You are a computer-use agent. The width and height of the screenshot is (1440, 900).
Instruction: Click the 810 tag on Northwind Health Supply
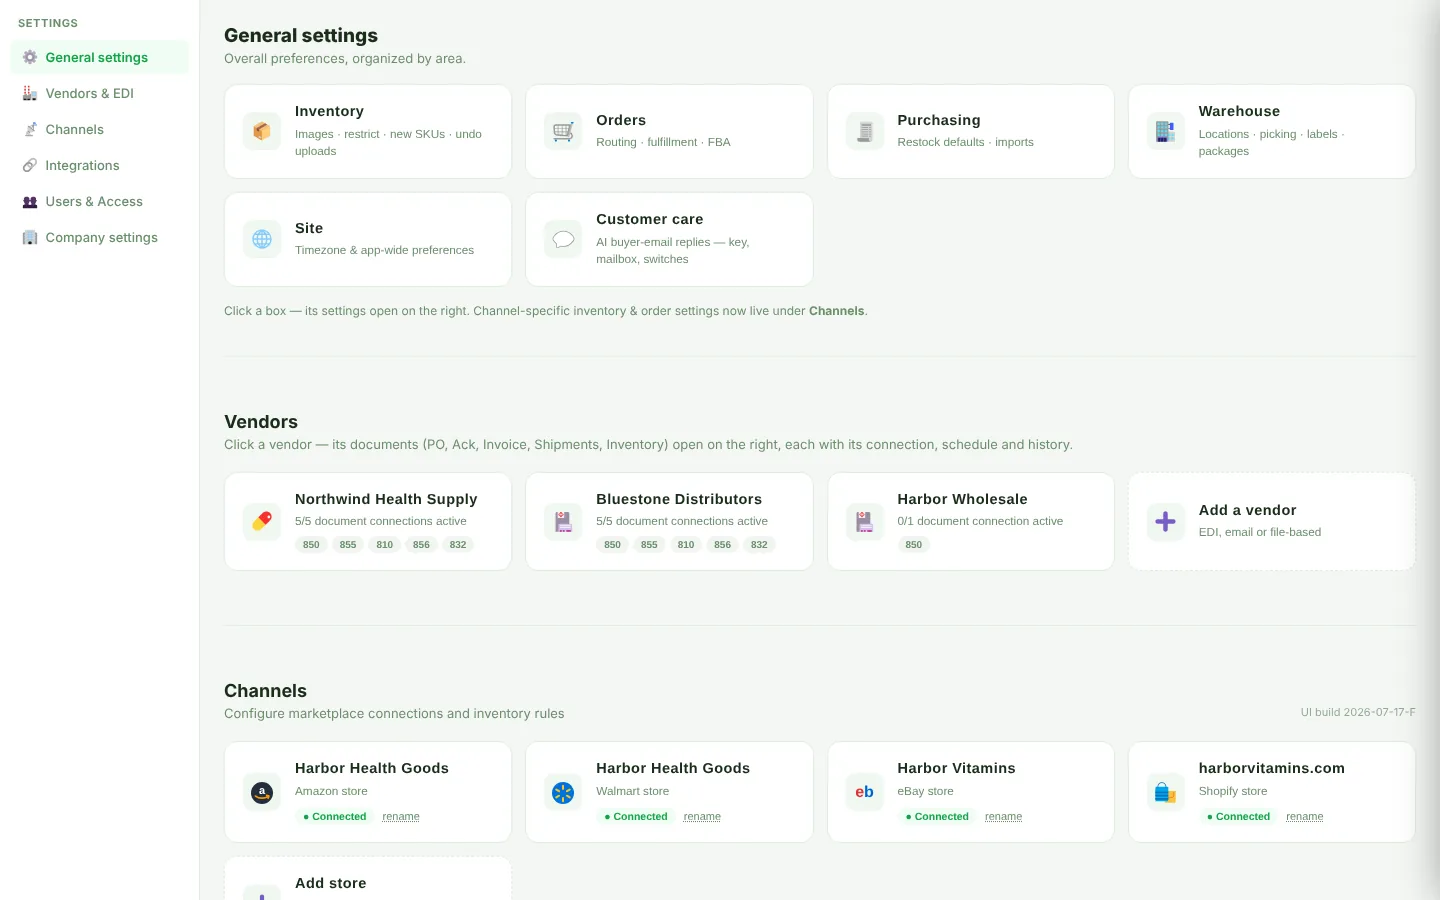click(x=385, y=545)
